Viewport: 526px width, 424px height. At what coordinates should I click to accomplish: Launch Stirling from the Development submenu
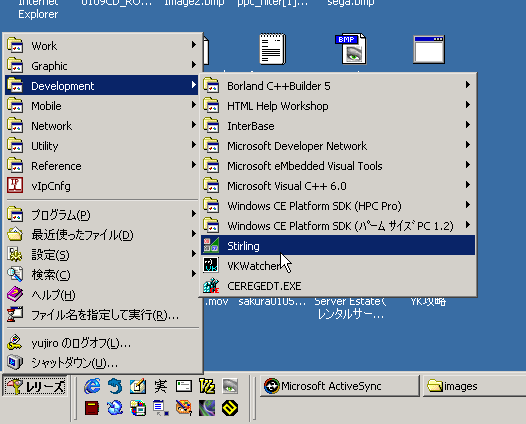tap(338, 246)
